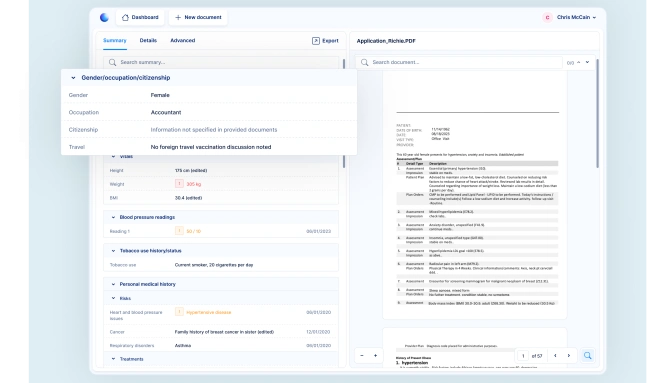Collapse the Vitals section
The image size is (652, 383).
(x=113, y=157)
